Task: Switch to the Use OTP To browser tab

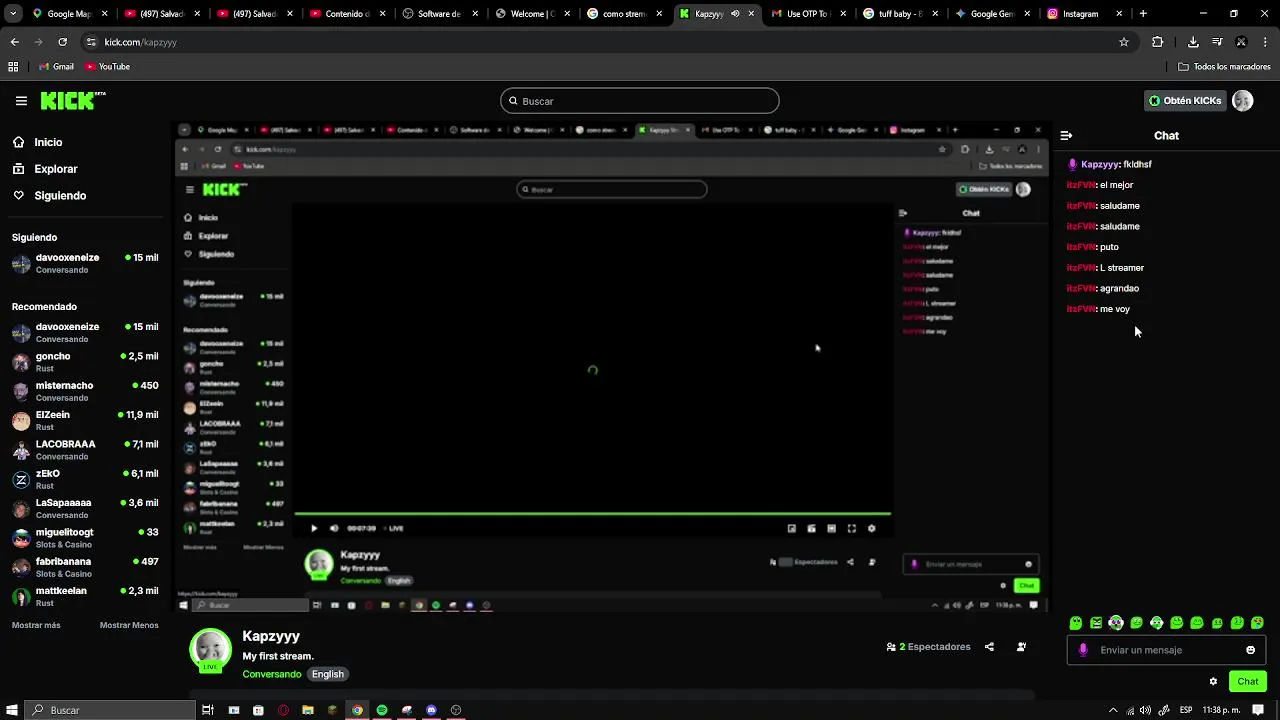Action: pos(808,14)
